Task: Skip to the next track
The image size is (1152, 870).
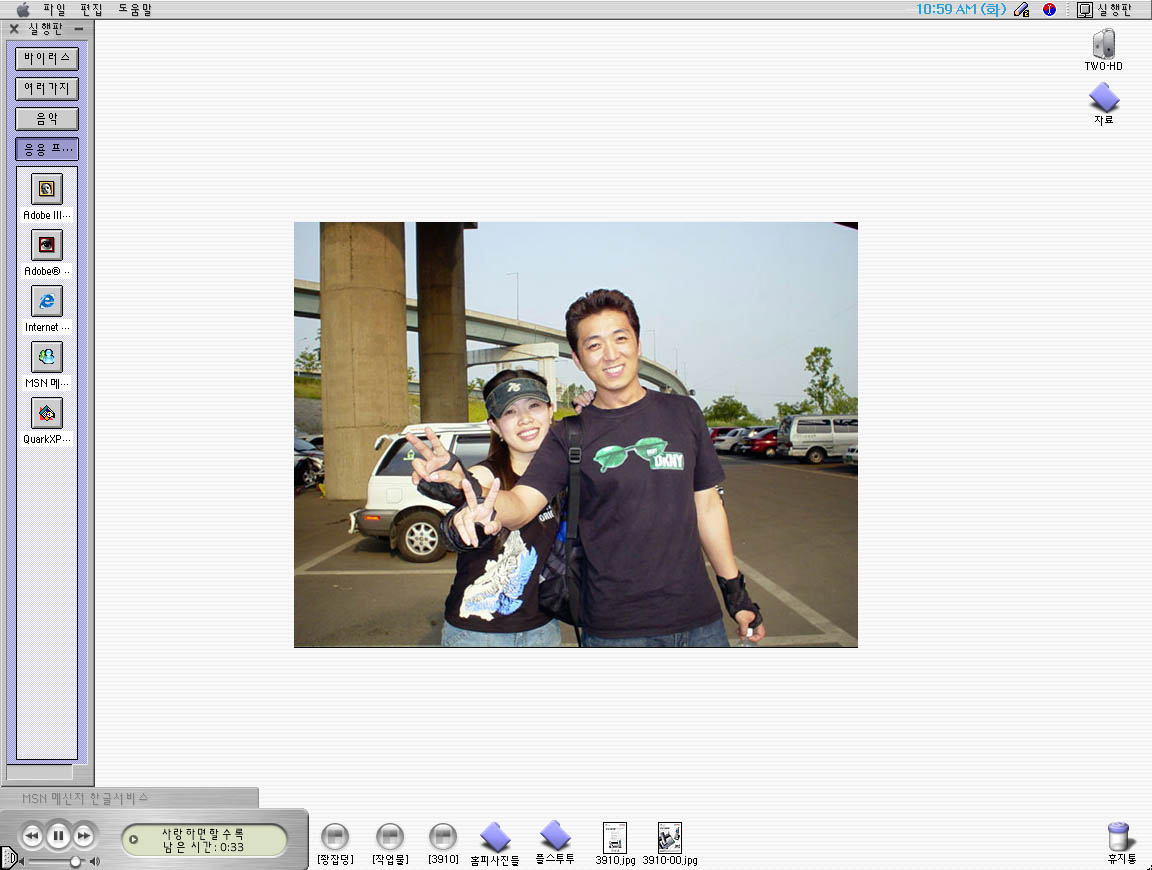Action: pyautogui.click(x=85, y=835)
